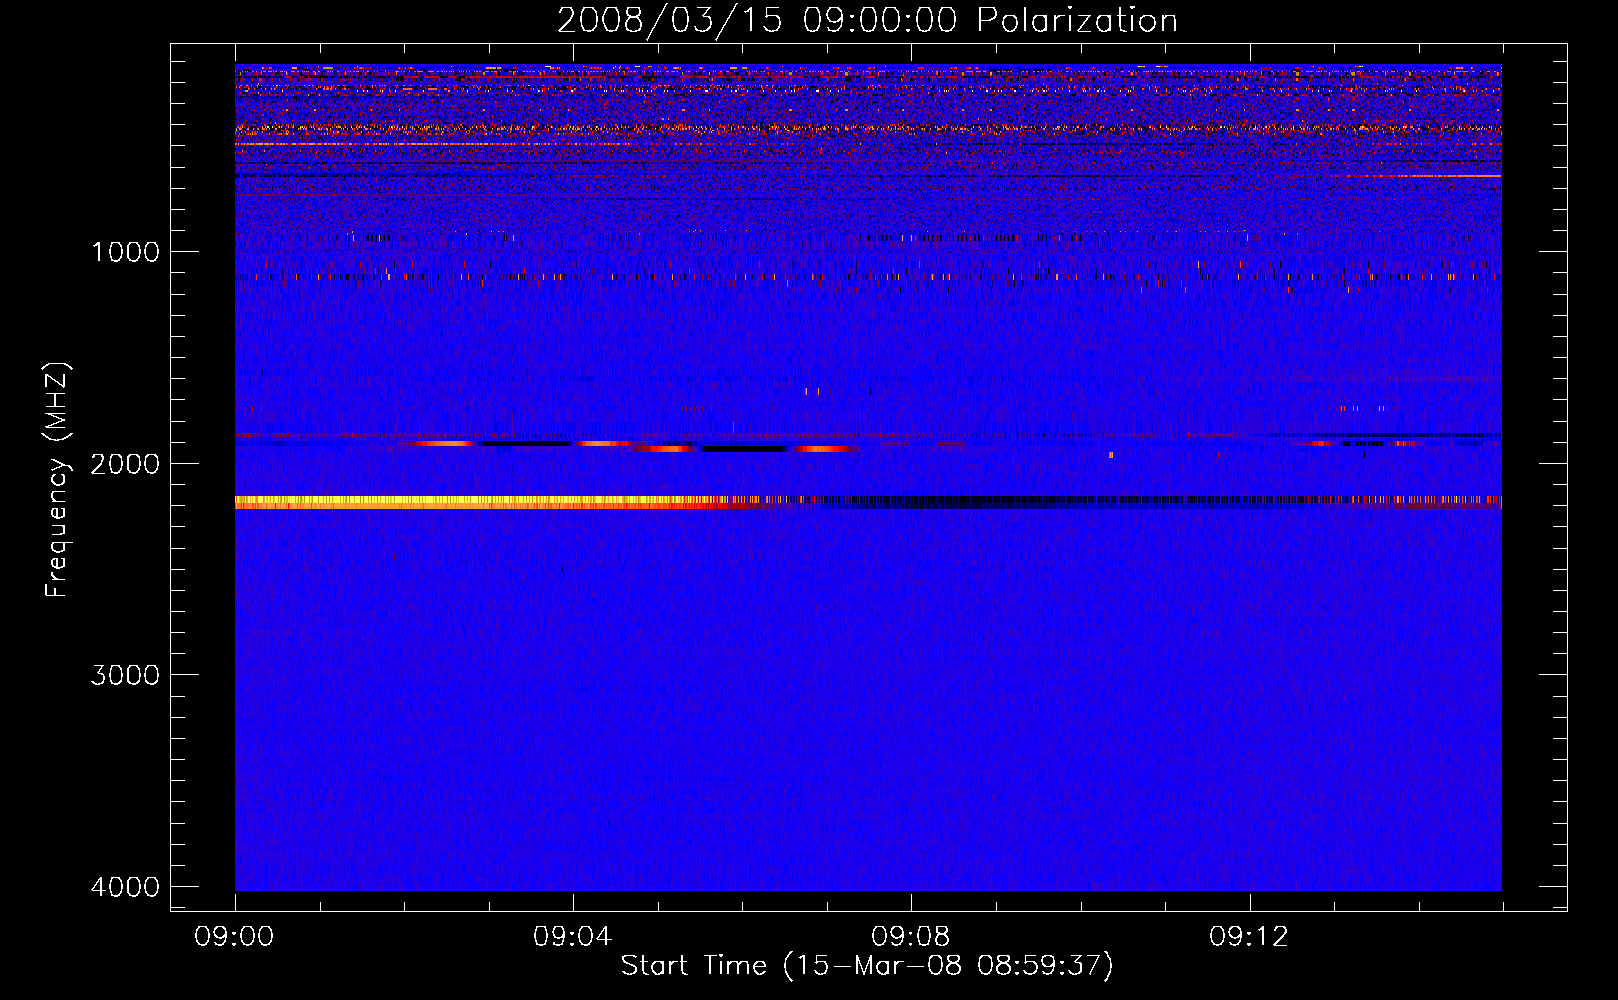Click the "09:00" time tick label

coord(234,937)
